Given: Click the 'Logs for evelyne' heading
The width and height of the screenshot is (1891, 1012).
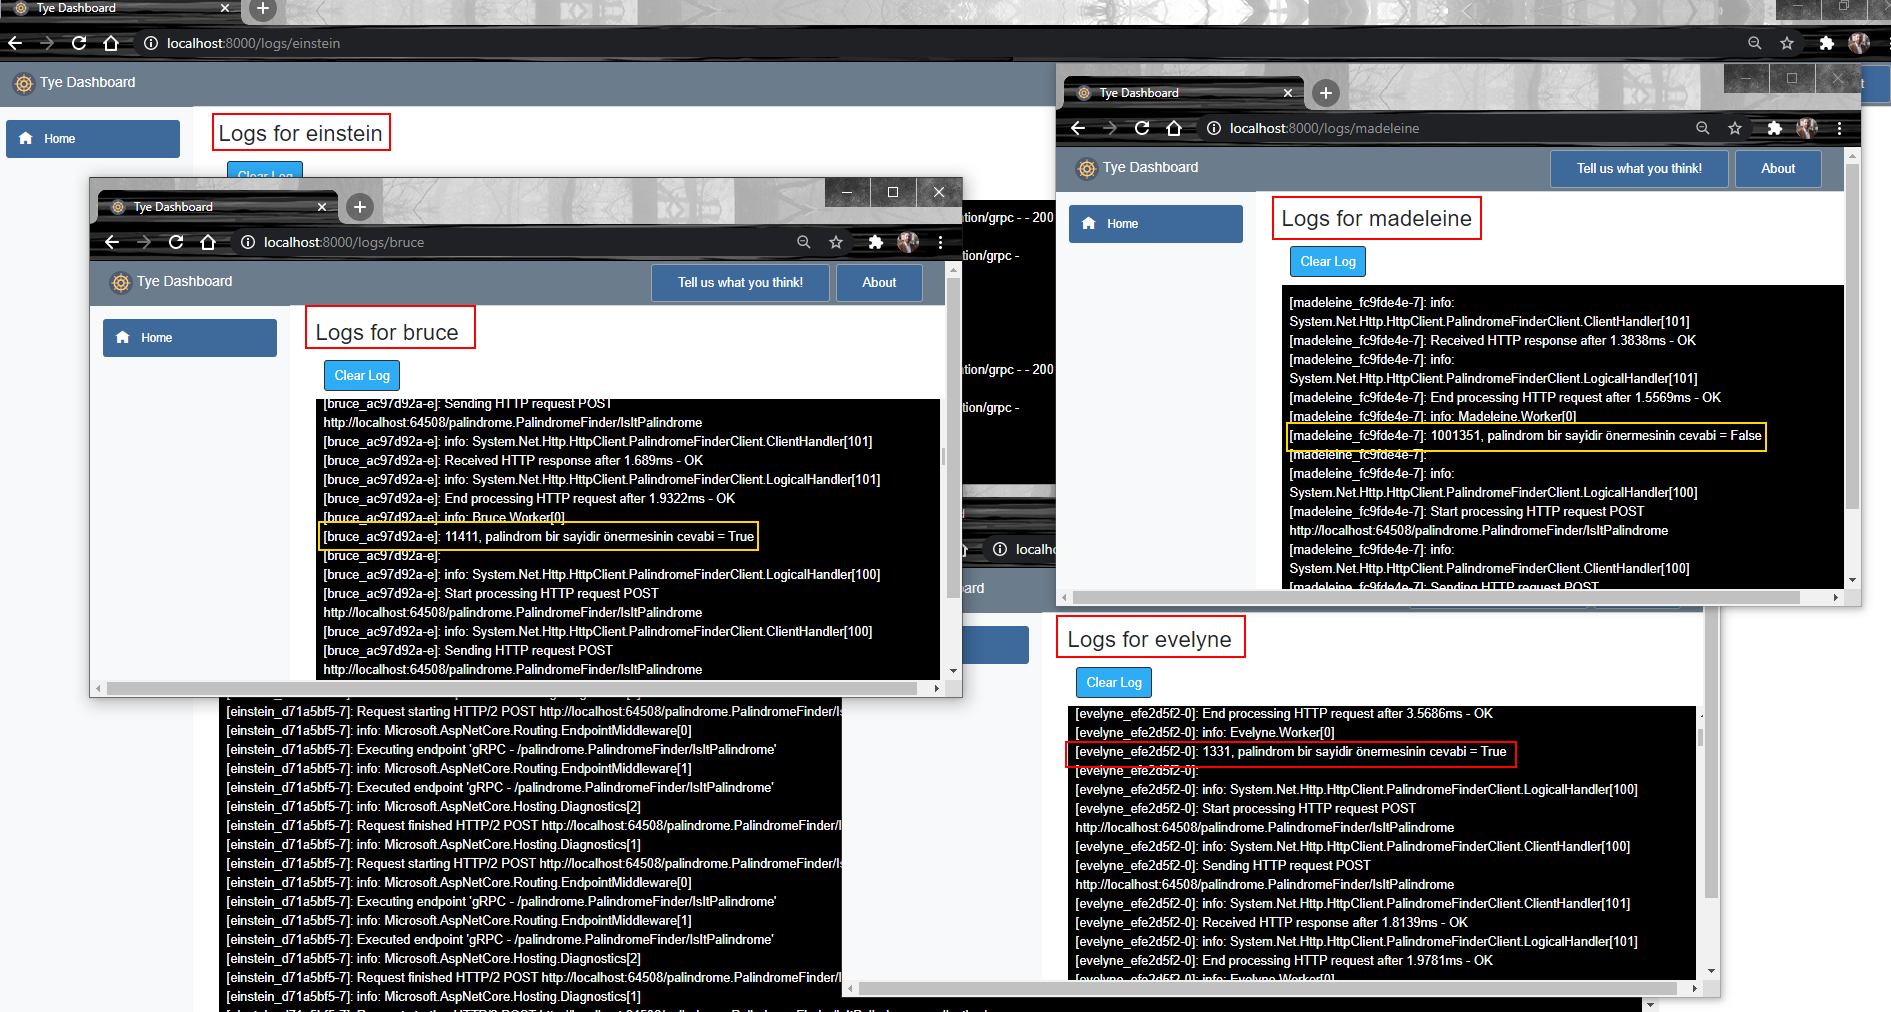Looking at the screenshot, I should pyautogui.click(x=1149, y=640).
